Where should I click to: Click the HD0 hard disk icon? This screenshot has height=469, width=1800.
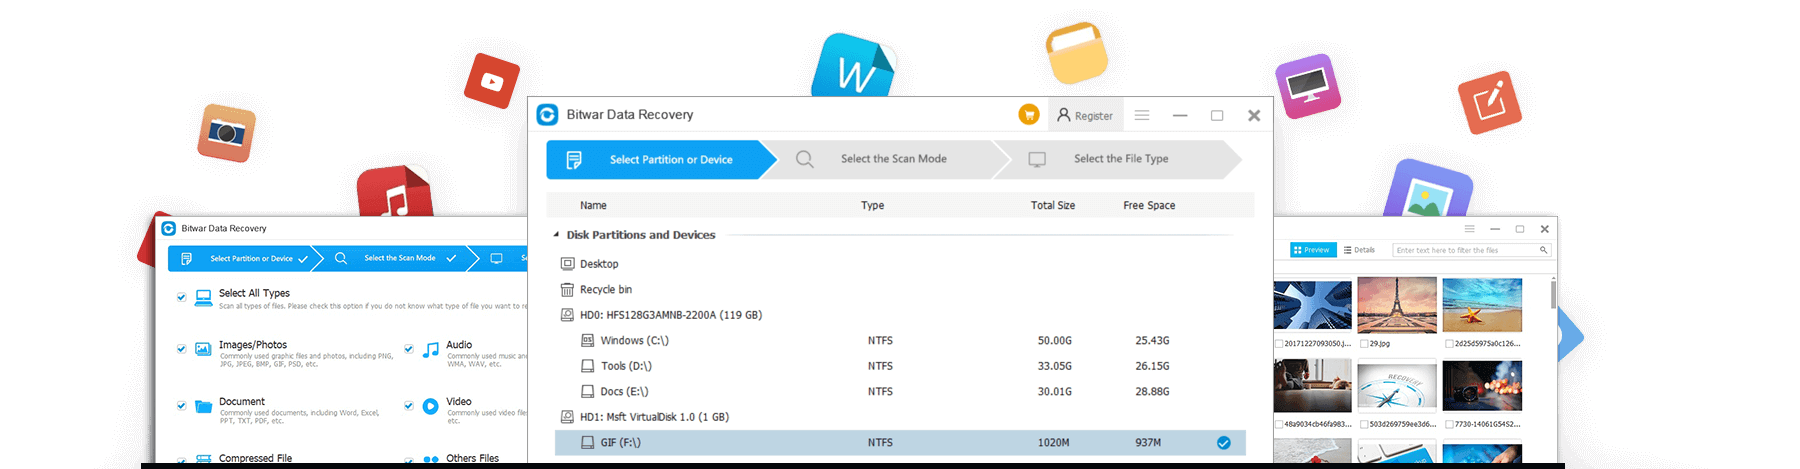point(567,315)
